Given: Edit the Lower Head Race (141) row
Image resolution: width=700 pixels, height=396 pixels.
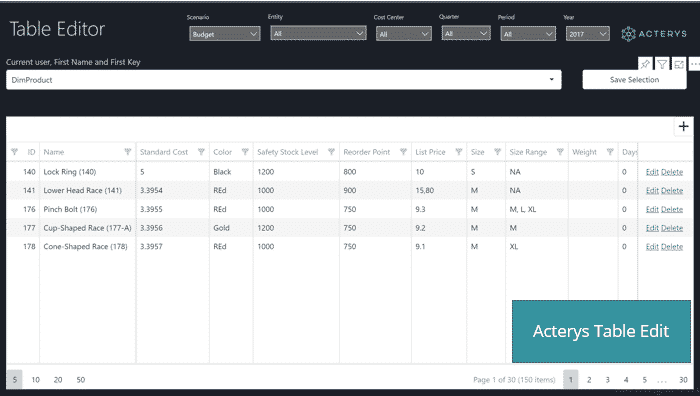Looking at the screenshot, I should pos(652,191).
